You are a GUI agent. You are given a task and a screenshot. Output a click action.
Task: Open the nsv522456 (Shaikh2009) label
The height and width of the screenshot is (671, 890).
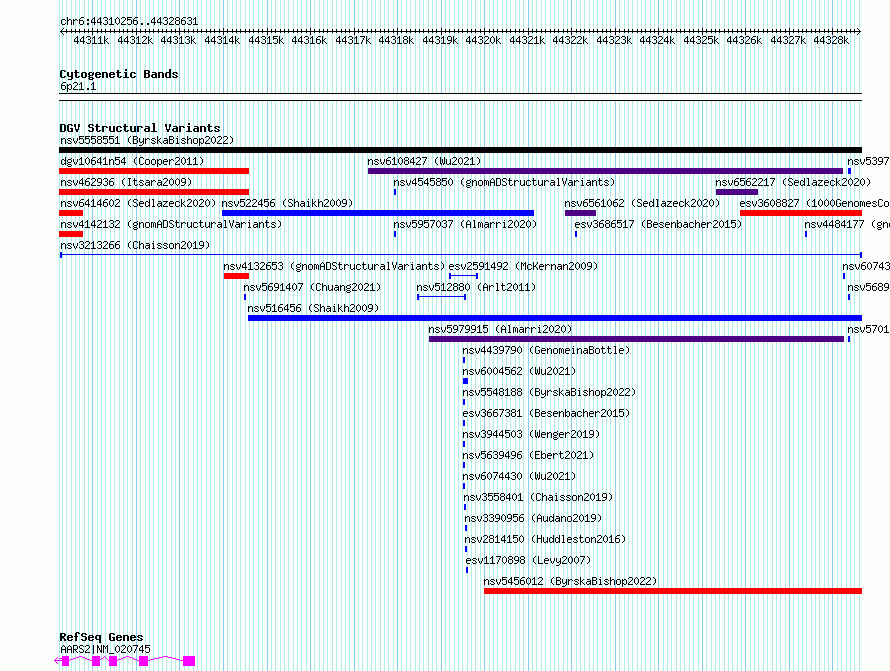coord(287,203)
